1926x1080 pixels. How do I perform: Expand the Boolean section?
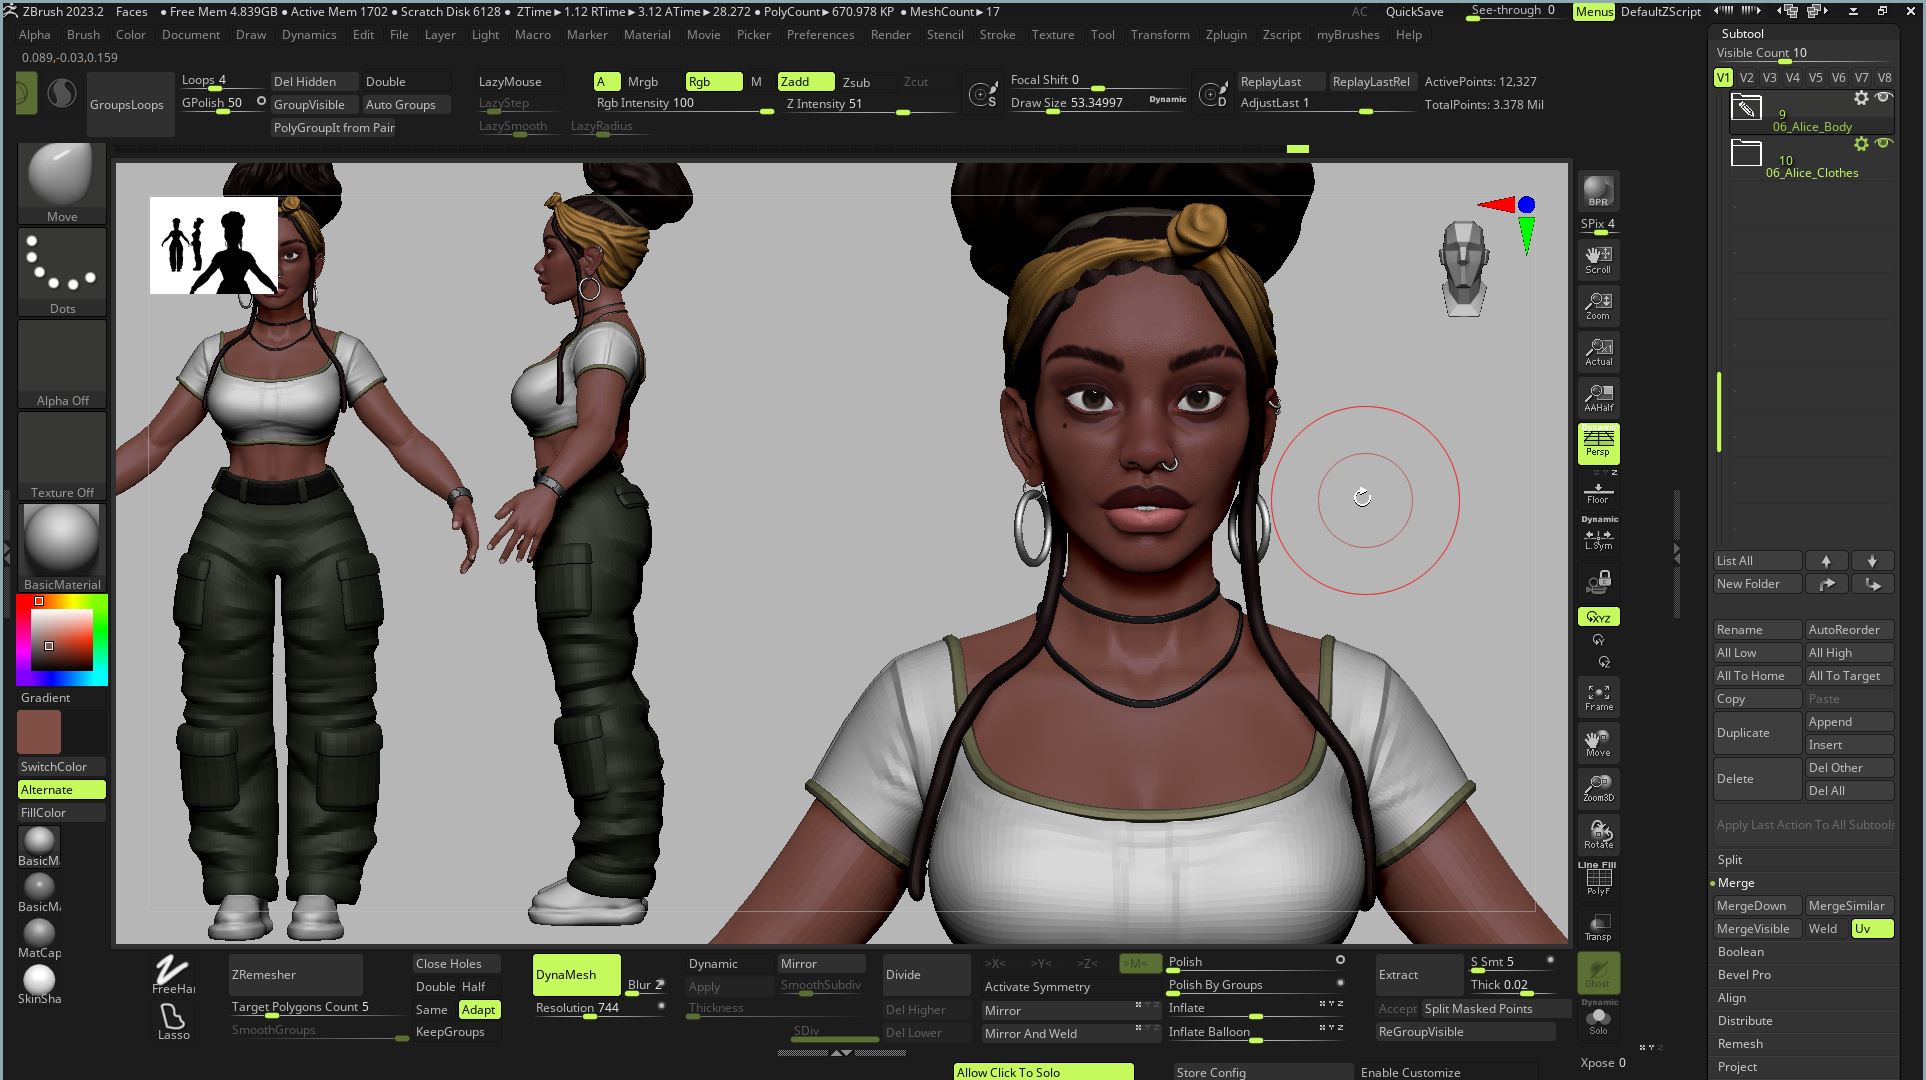pyautogui.click(x=1740, y=952)
